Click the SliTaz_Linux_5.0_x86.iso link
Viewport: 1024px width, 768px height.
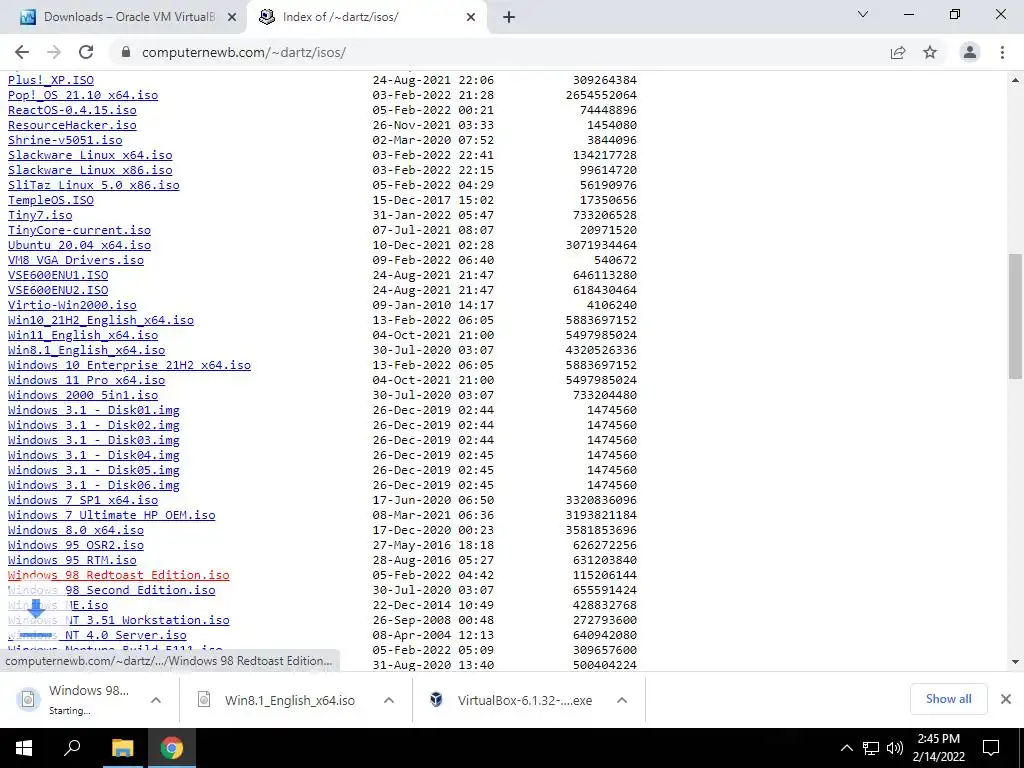tap(94, 185)
